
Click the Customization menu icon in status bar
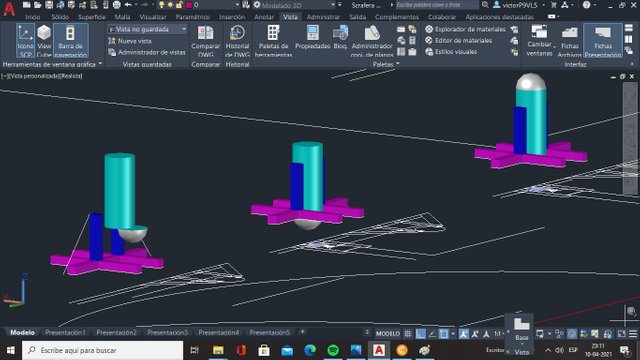point(633,334)
